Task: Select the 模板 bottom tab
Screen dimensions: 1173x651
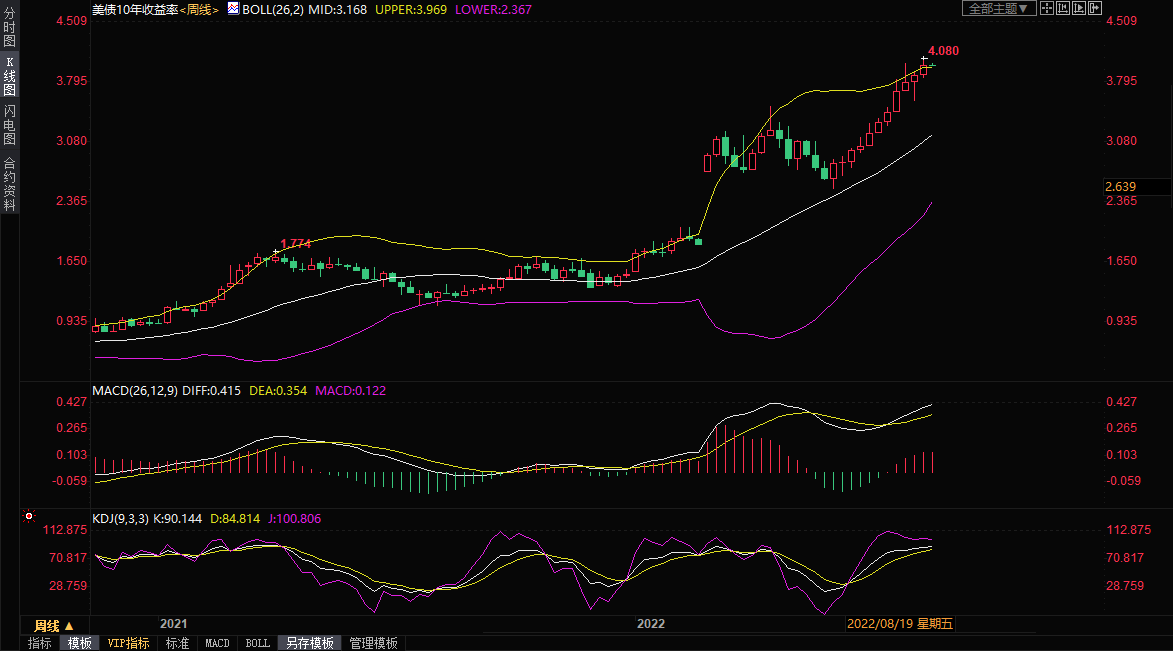Action: (x=80, y=643)
